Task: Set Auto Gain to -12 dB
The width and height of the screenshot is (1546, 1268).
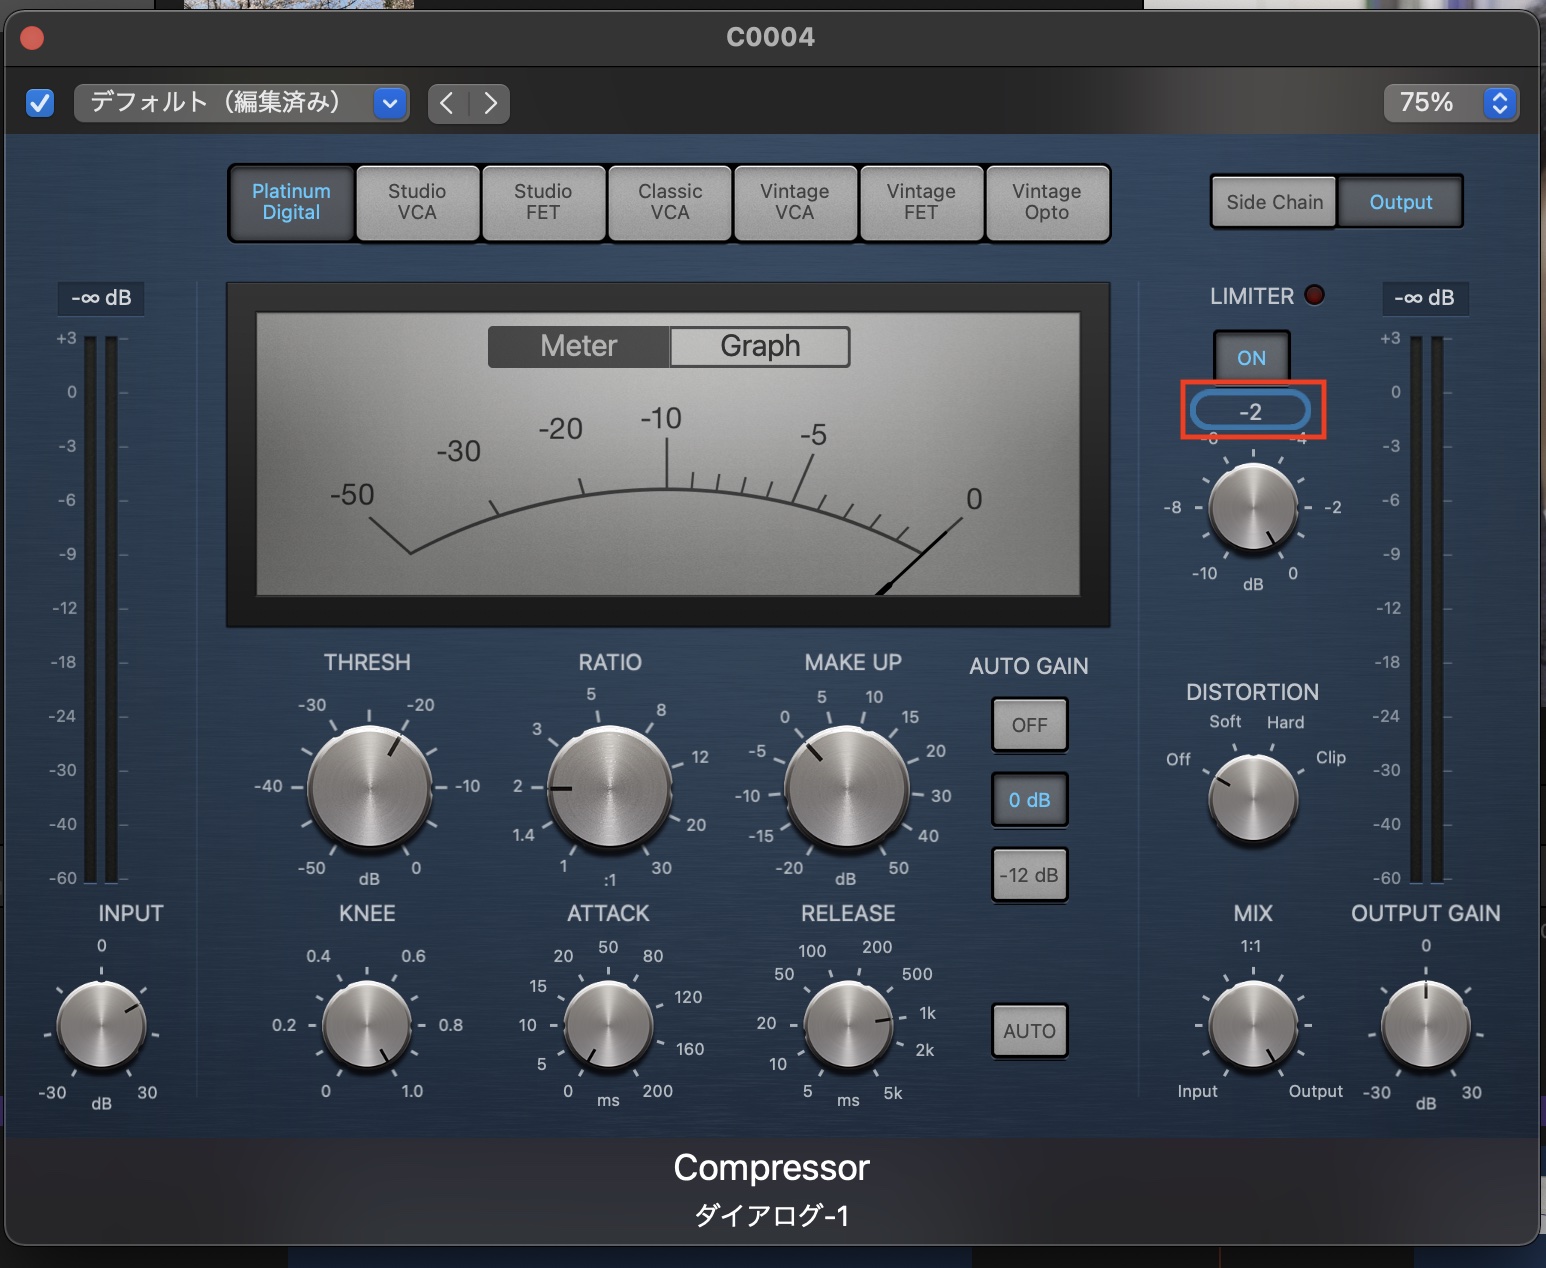Action: (x=1030, y=875)
